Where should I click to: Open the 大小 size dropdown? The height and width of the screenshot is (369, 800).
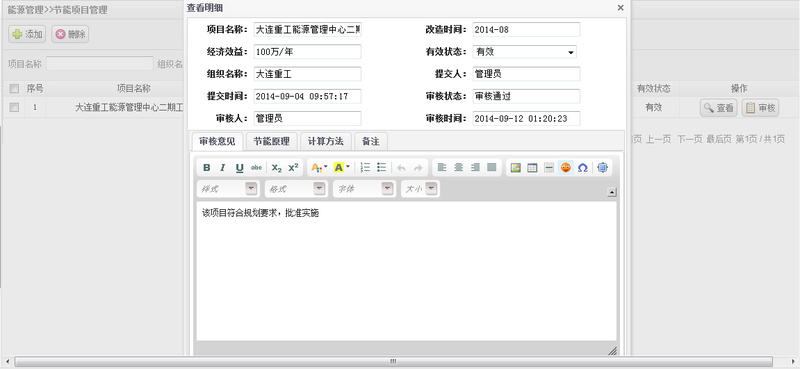[x=420, y=189]
